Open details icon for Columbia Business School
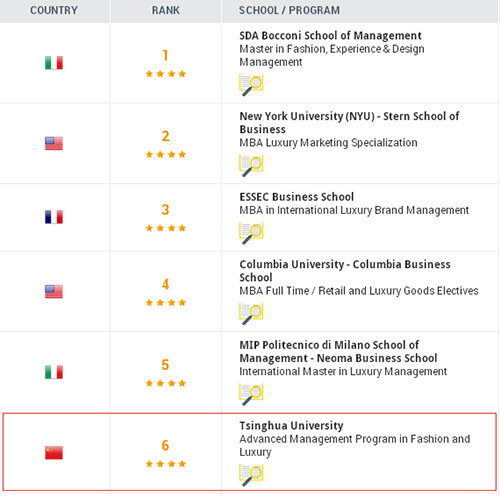Viewport: 500px width, 497px height. [251, 314]
